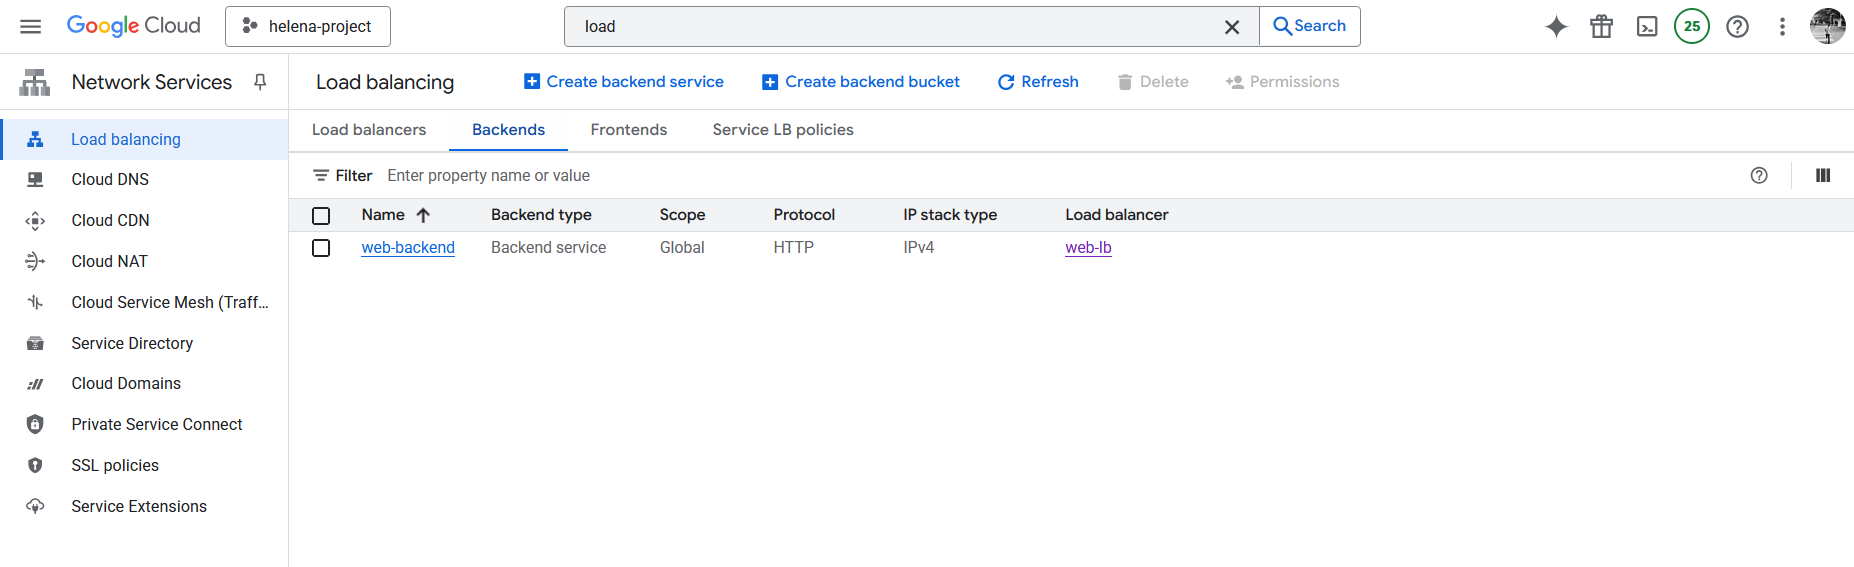This screenshot has height=567, width=1854.
Task: Open column display options icon
Action: (1823, 176)
